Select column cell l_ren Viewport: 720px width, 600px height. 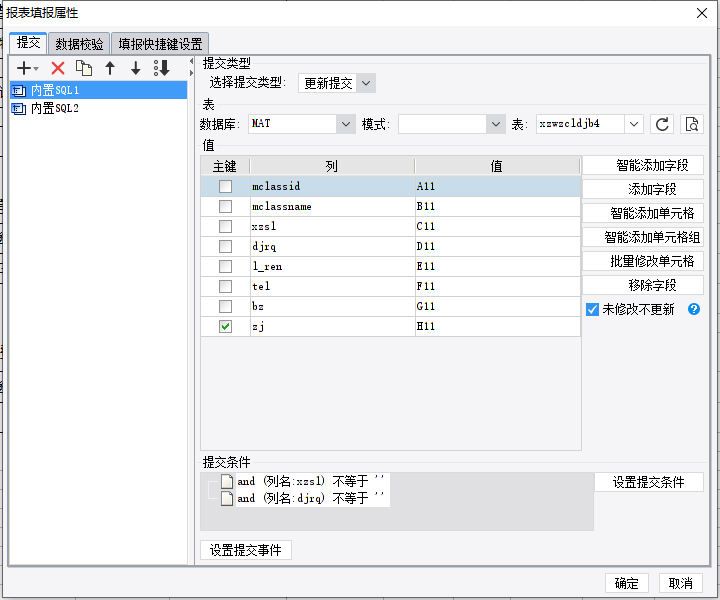[332, 266]
